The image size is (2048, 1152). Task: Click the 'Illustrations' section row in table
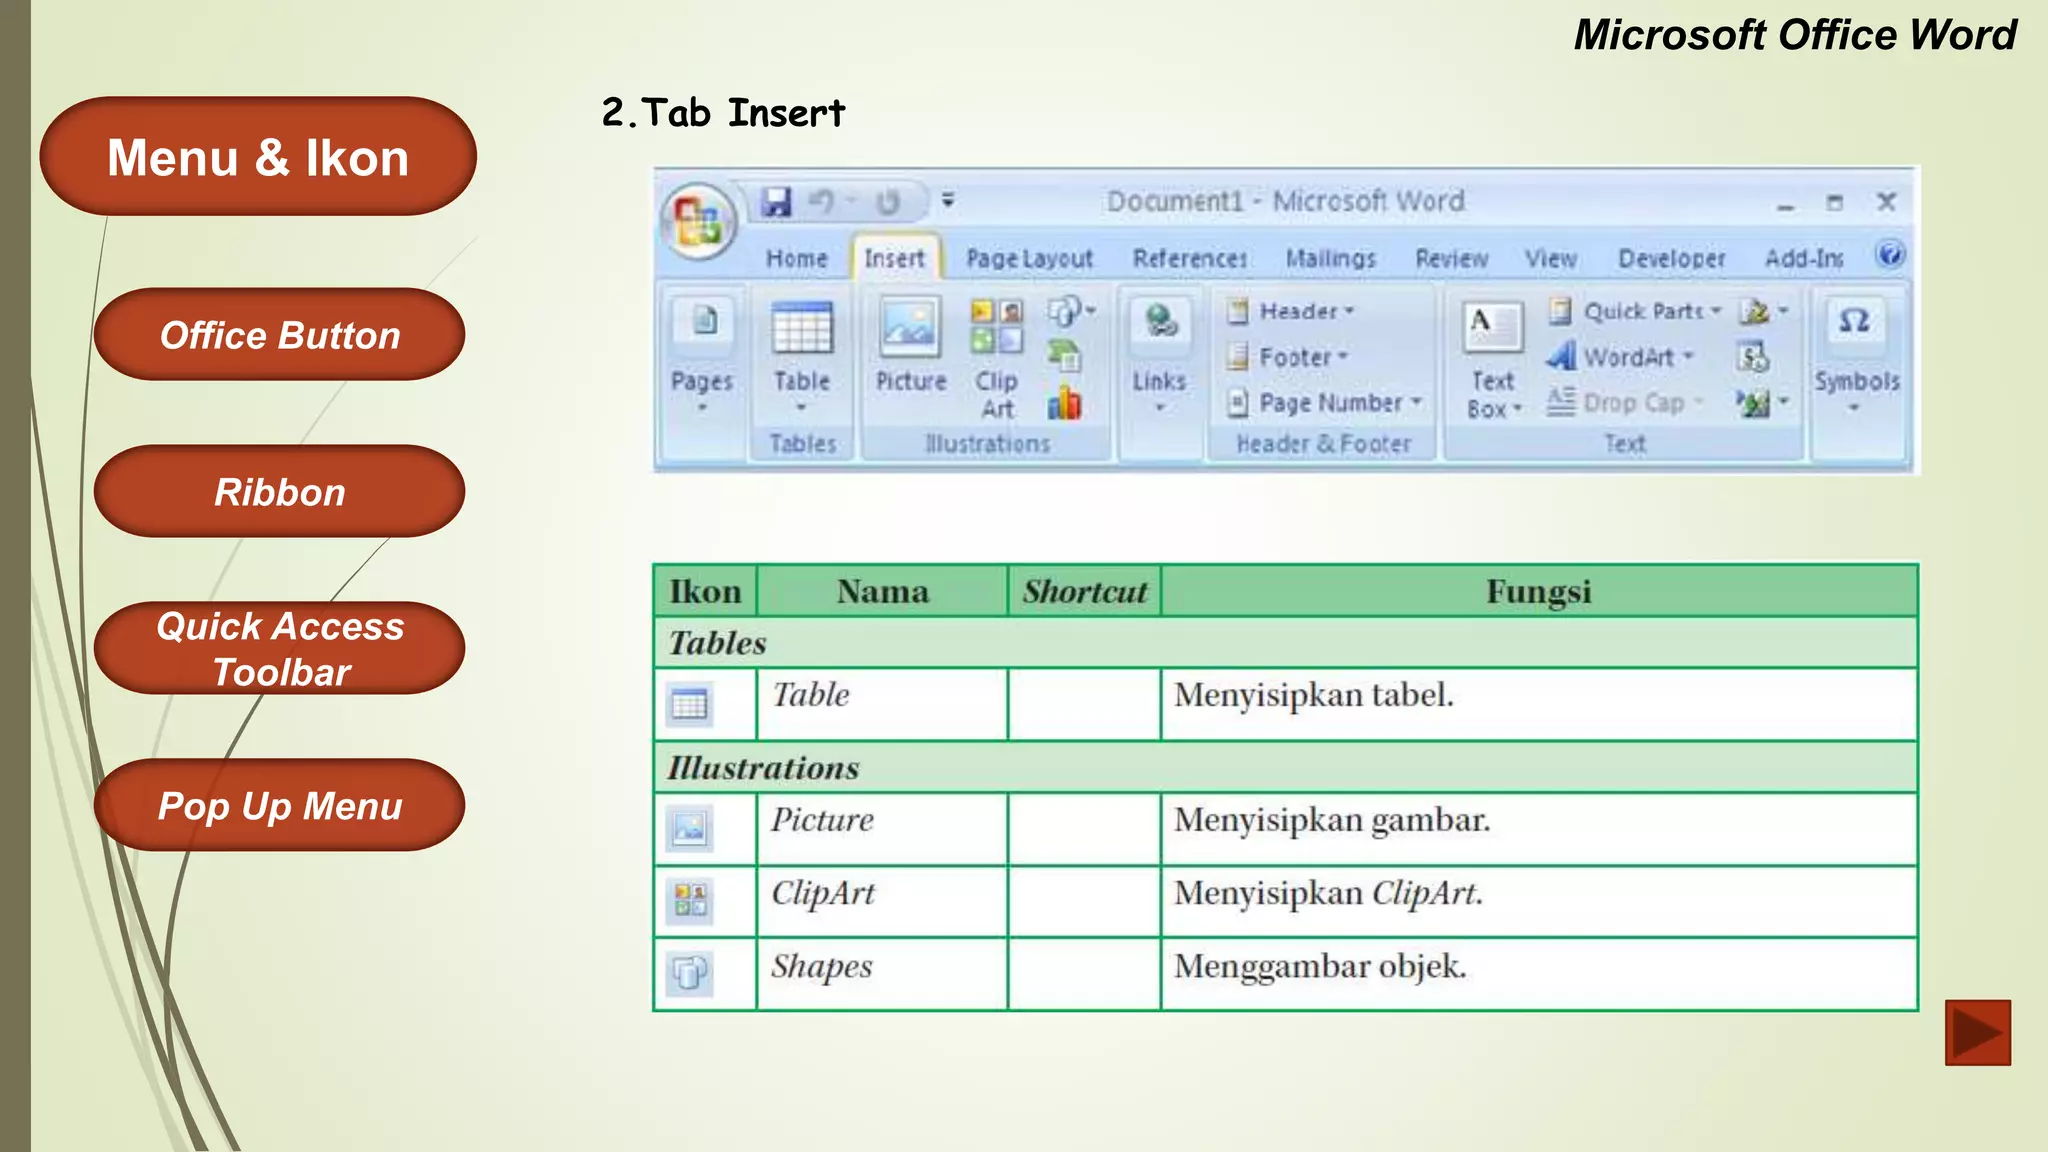[x=1286, y=767]
